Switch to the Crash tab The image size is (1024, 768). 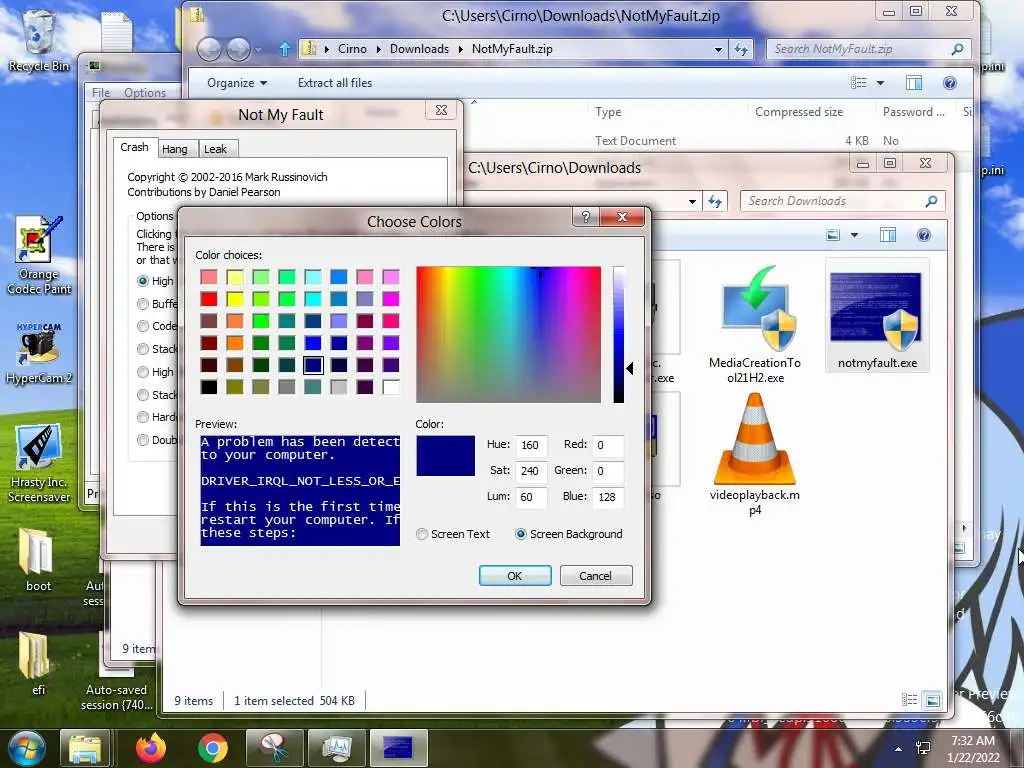point(135,148)
